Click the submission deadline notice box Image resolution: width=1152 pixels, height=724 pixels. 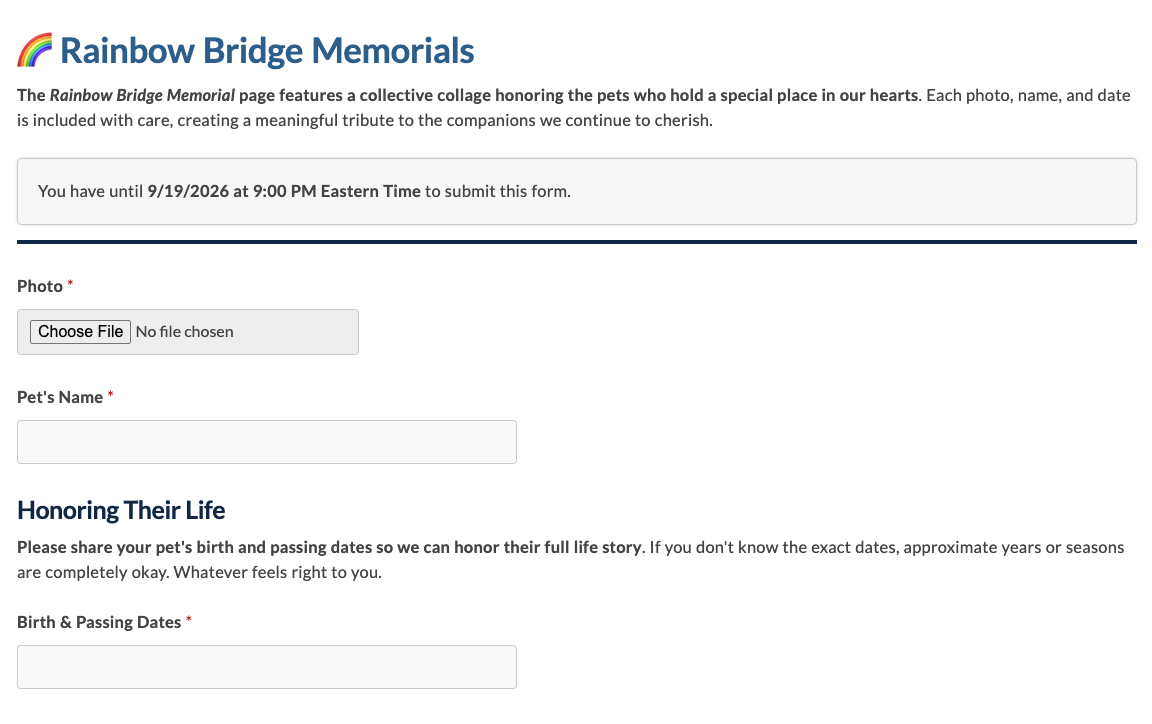(x=577, y=191)
